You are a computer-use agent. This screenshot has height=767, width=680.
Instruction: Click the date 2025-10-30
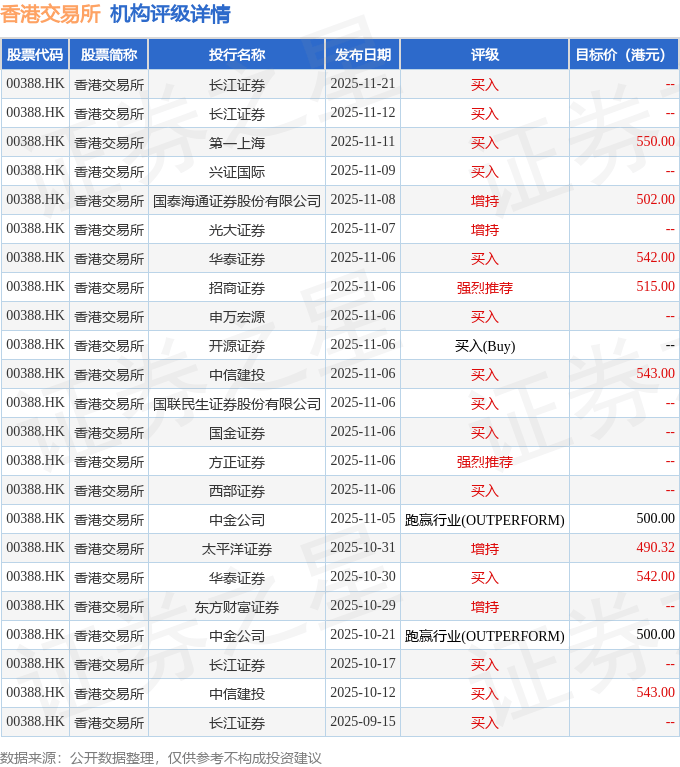pyautogui.click(x=363, y=576)
